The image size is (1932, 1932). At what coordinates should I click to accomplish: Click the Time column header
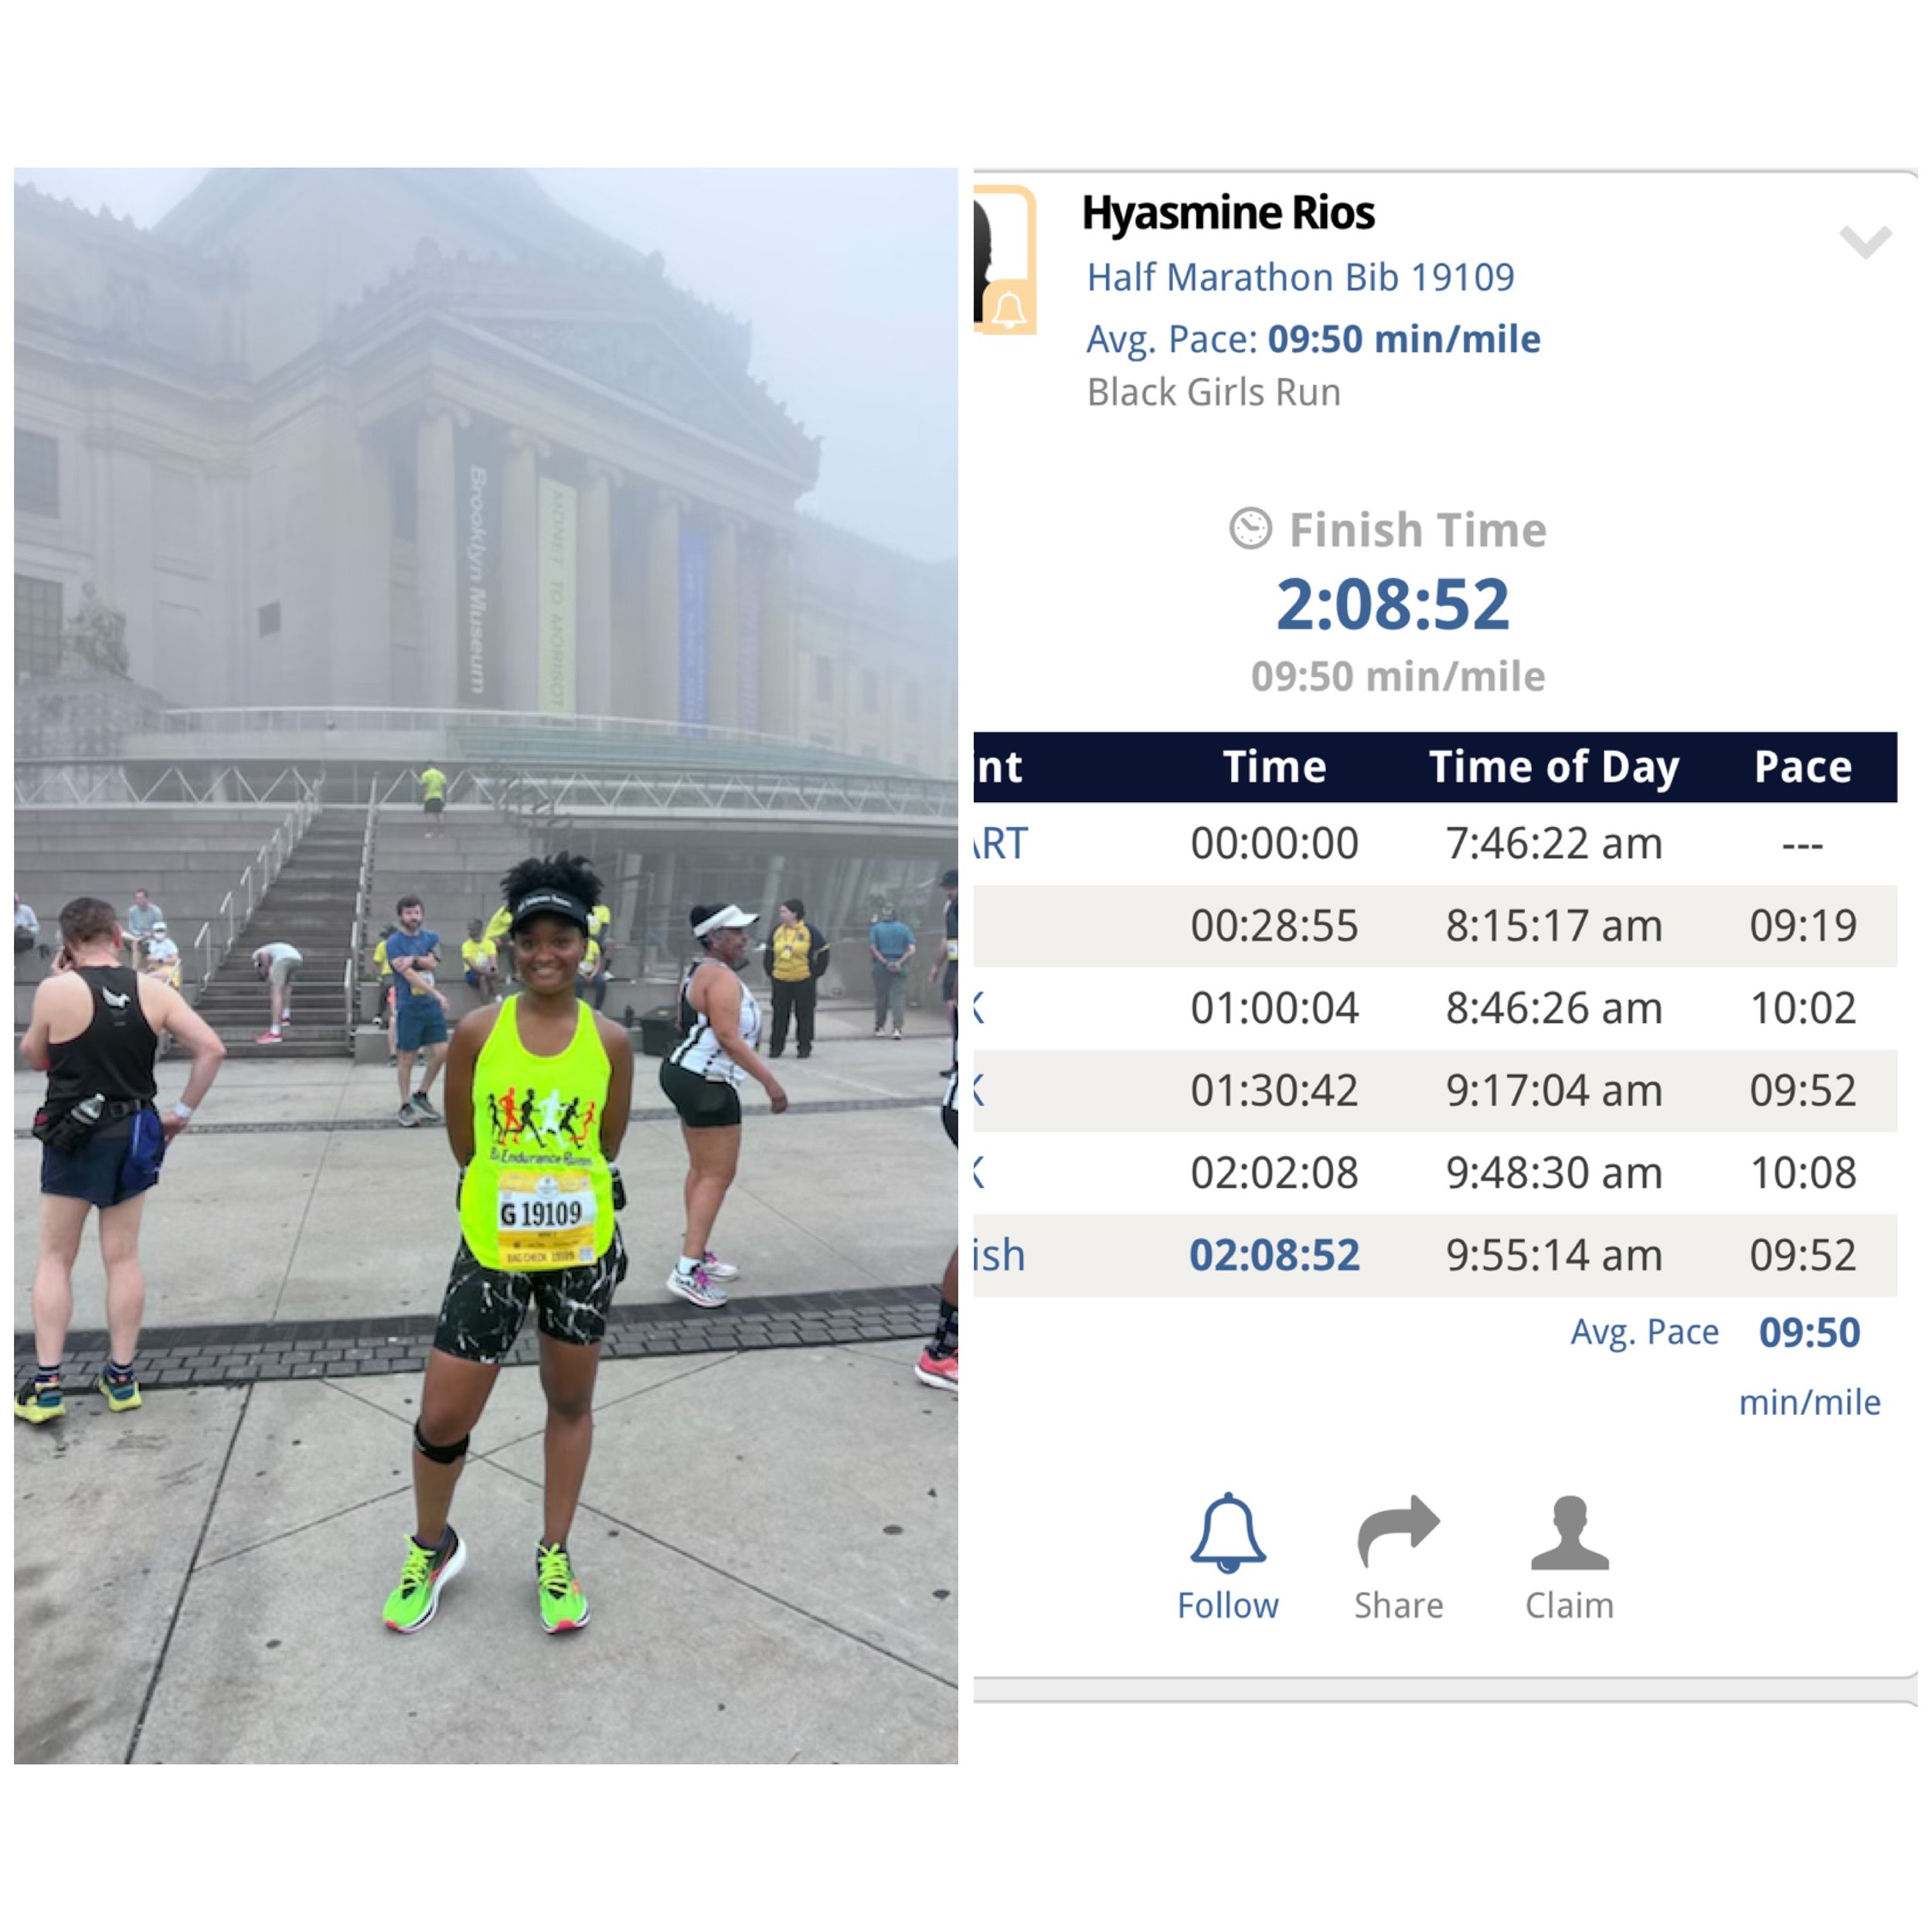1274,767
